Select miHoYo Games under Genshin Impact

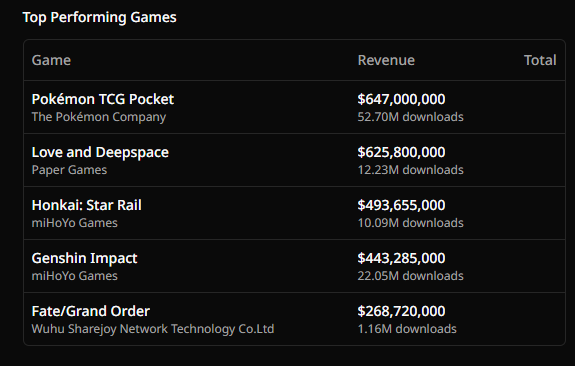pyautogui.click(x=74, y=276)
